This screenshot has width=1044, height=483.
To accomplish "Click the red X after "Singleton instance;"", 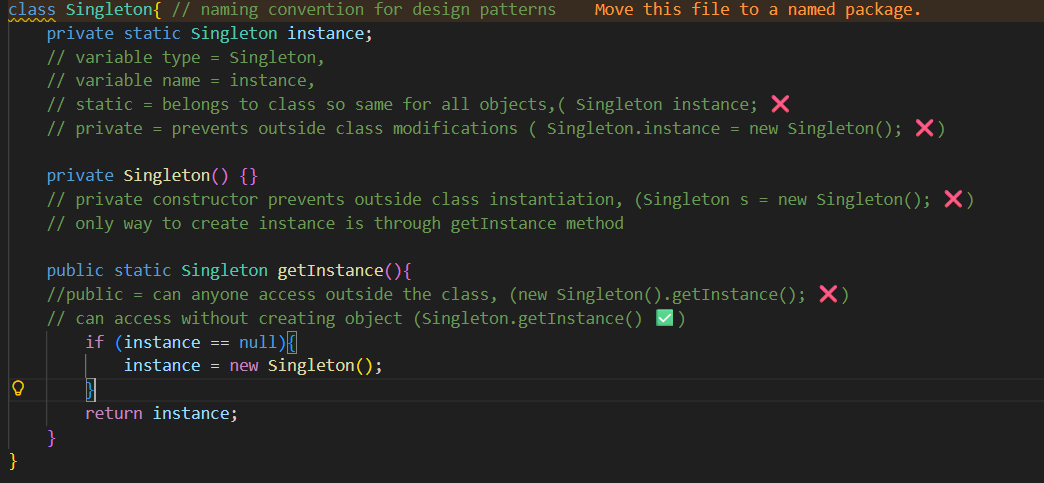I will coord(780,104).
